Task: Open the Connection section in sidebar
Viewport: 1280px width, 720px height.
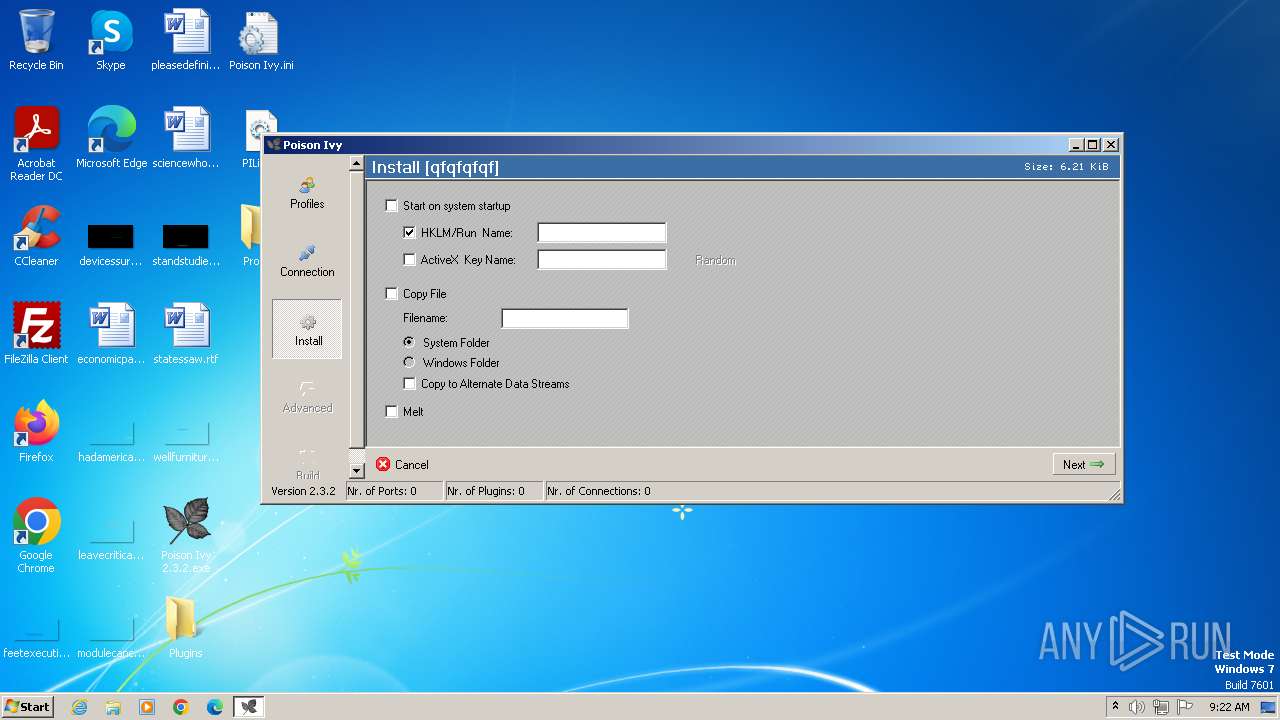Action: pos(307,260)
